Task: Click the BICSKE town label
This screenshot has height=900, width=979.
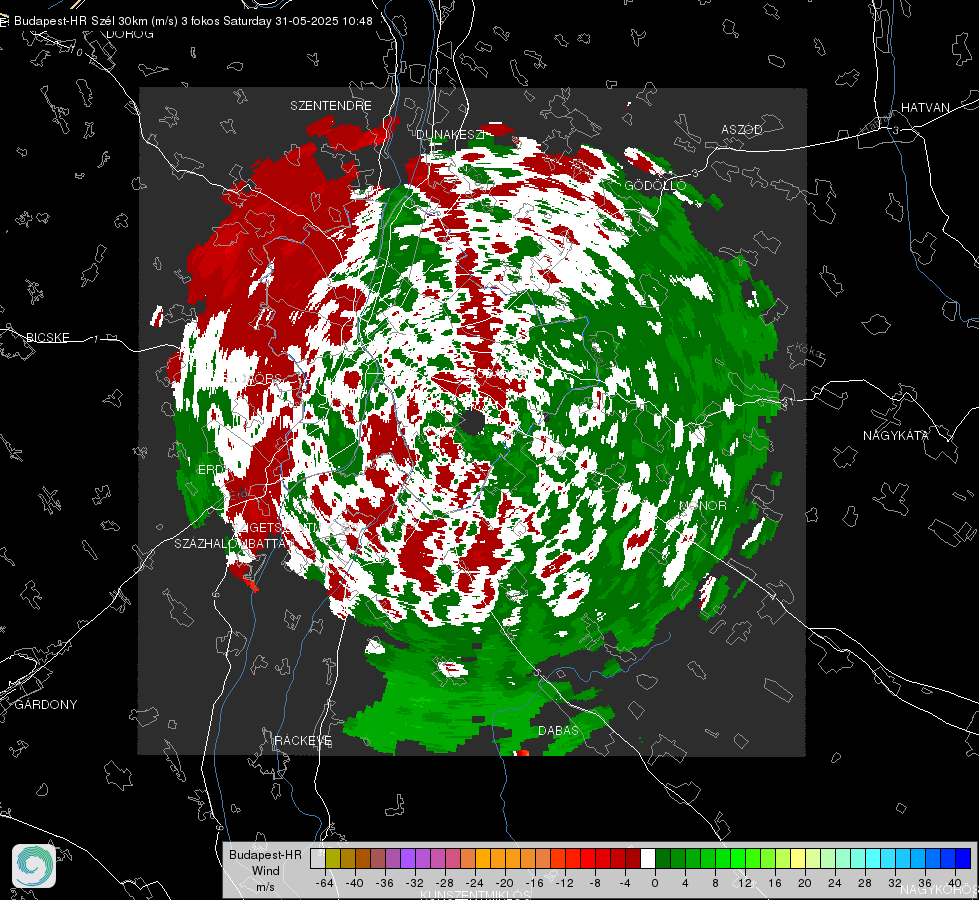Action: pos(47,337)
